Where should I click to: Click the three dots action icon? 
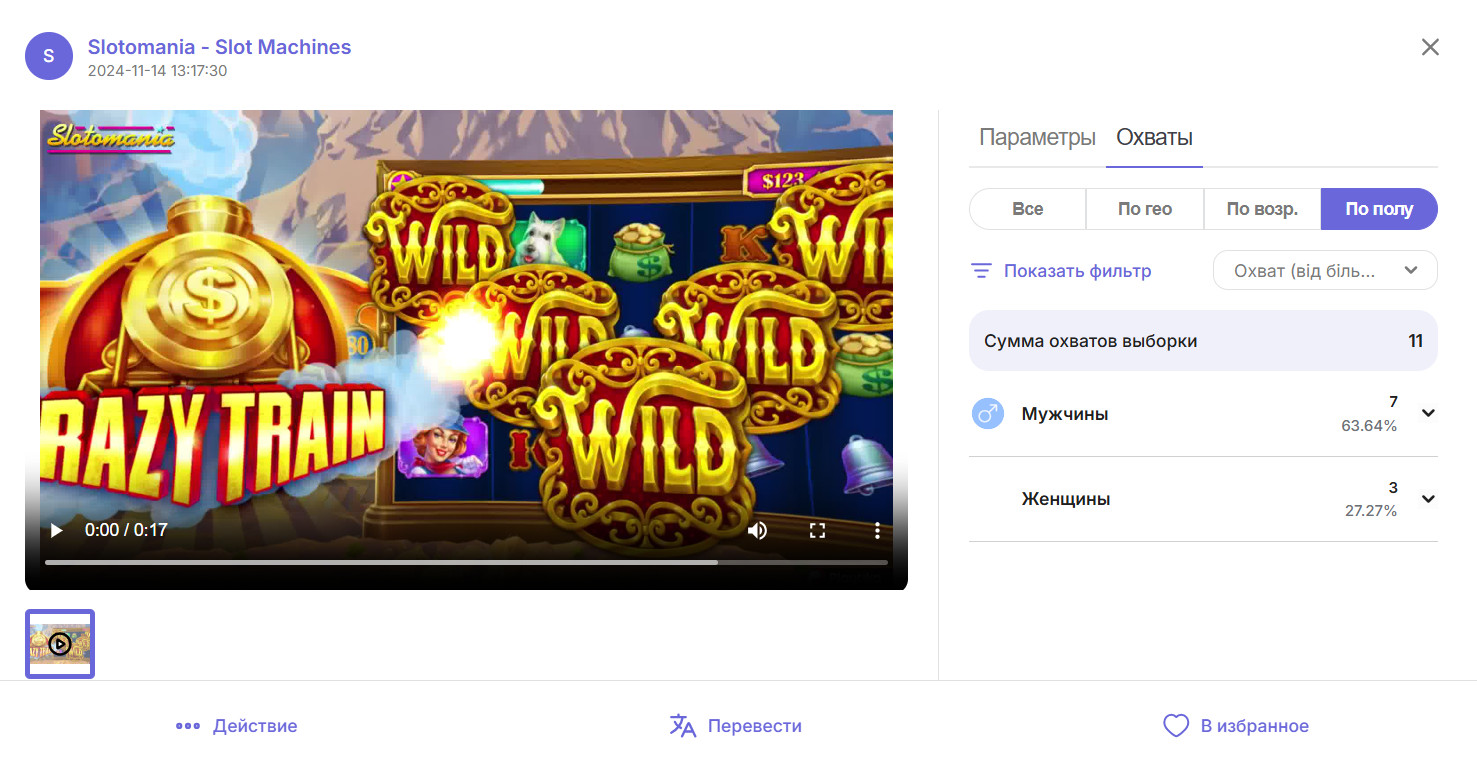pyautogui.click(x=188, y=726)
